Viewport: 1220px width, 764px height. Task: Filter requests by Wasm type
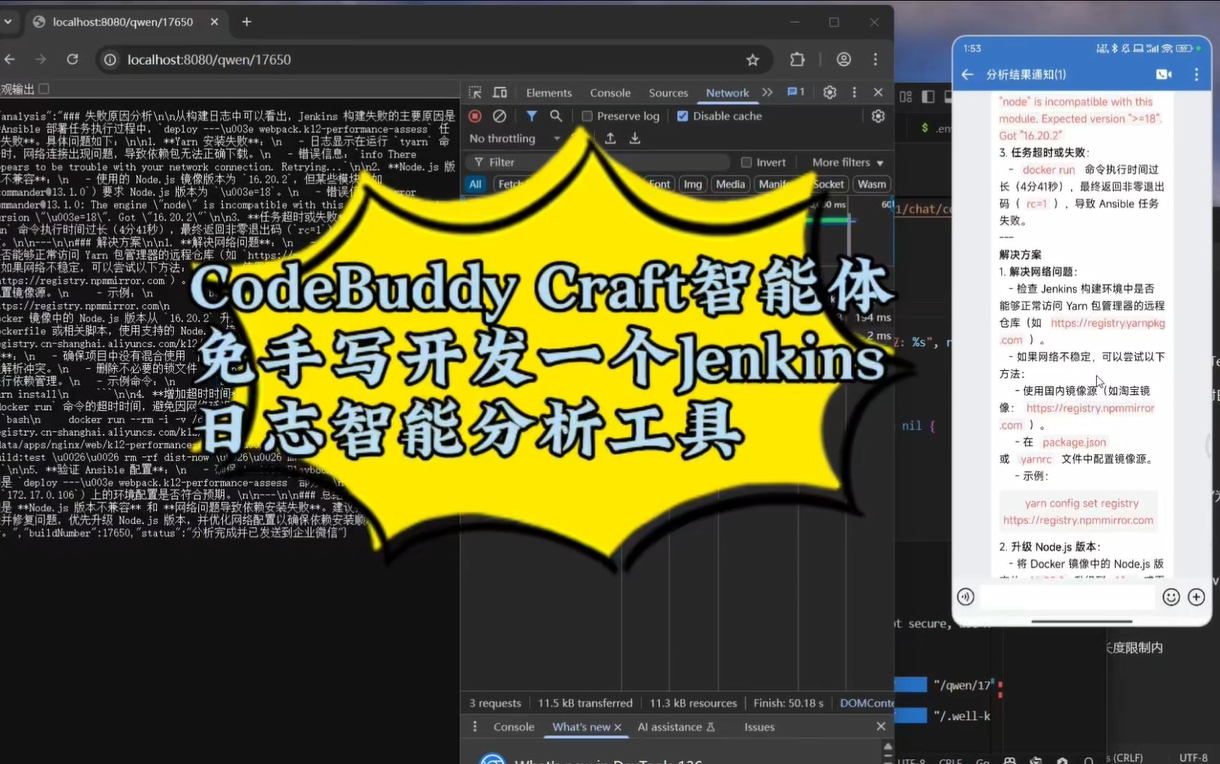point(872,184)
